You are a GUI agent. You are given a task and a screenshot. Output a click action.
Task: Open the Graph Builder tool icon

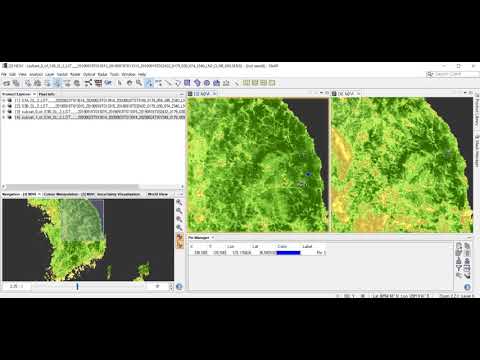click(x=88, y=83)
